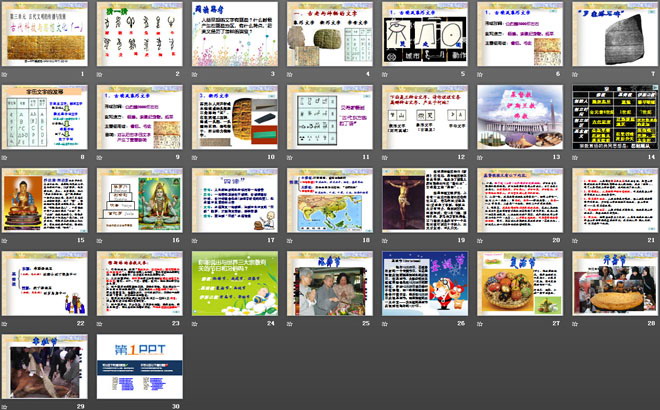Select slide 19 crucifixion painting thumbnail
The height and width of the screenshot is (410, 660).
click(x=425, y=201)
